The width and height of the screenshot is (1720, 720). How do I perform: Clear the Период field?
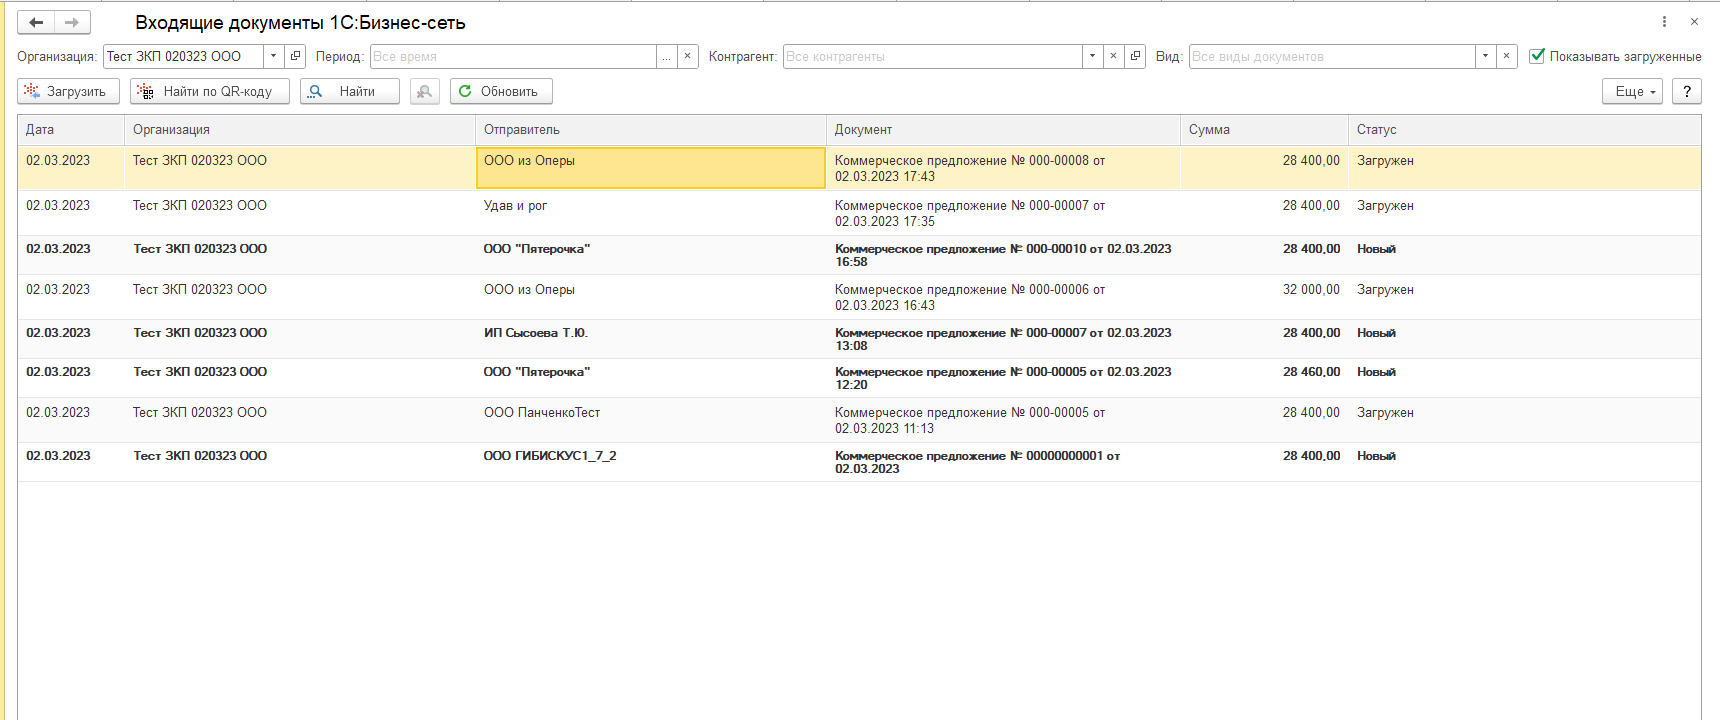pos(687,56)
